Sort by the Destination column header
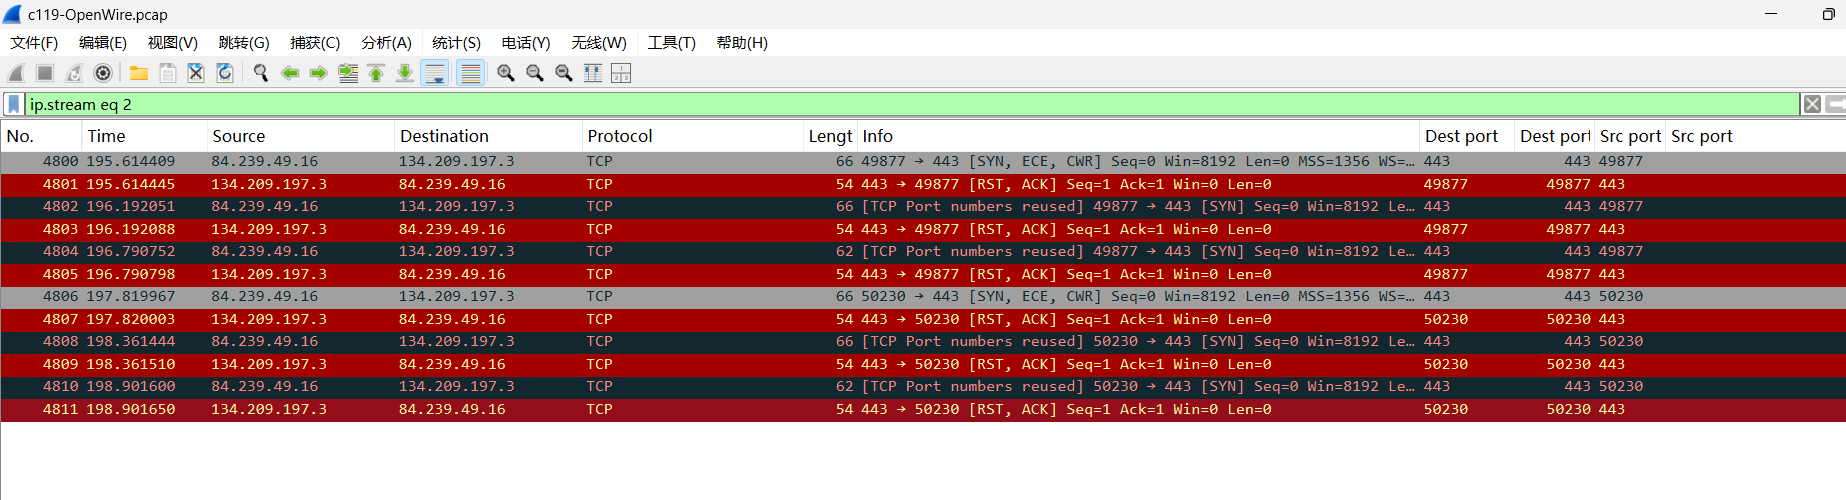This screenshot has width=1846, height=500. 488,136
